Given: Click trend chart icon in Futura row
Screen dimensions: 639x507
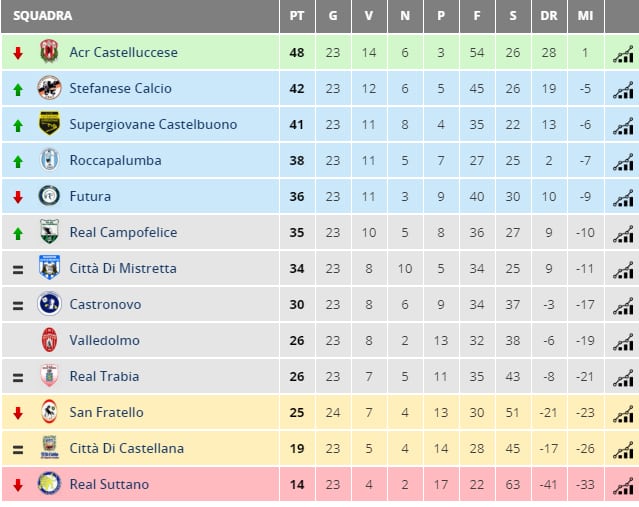Looking at the screenshot, I should [x=623, y=198].
